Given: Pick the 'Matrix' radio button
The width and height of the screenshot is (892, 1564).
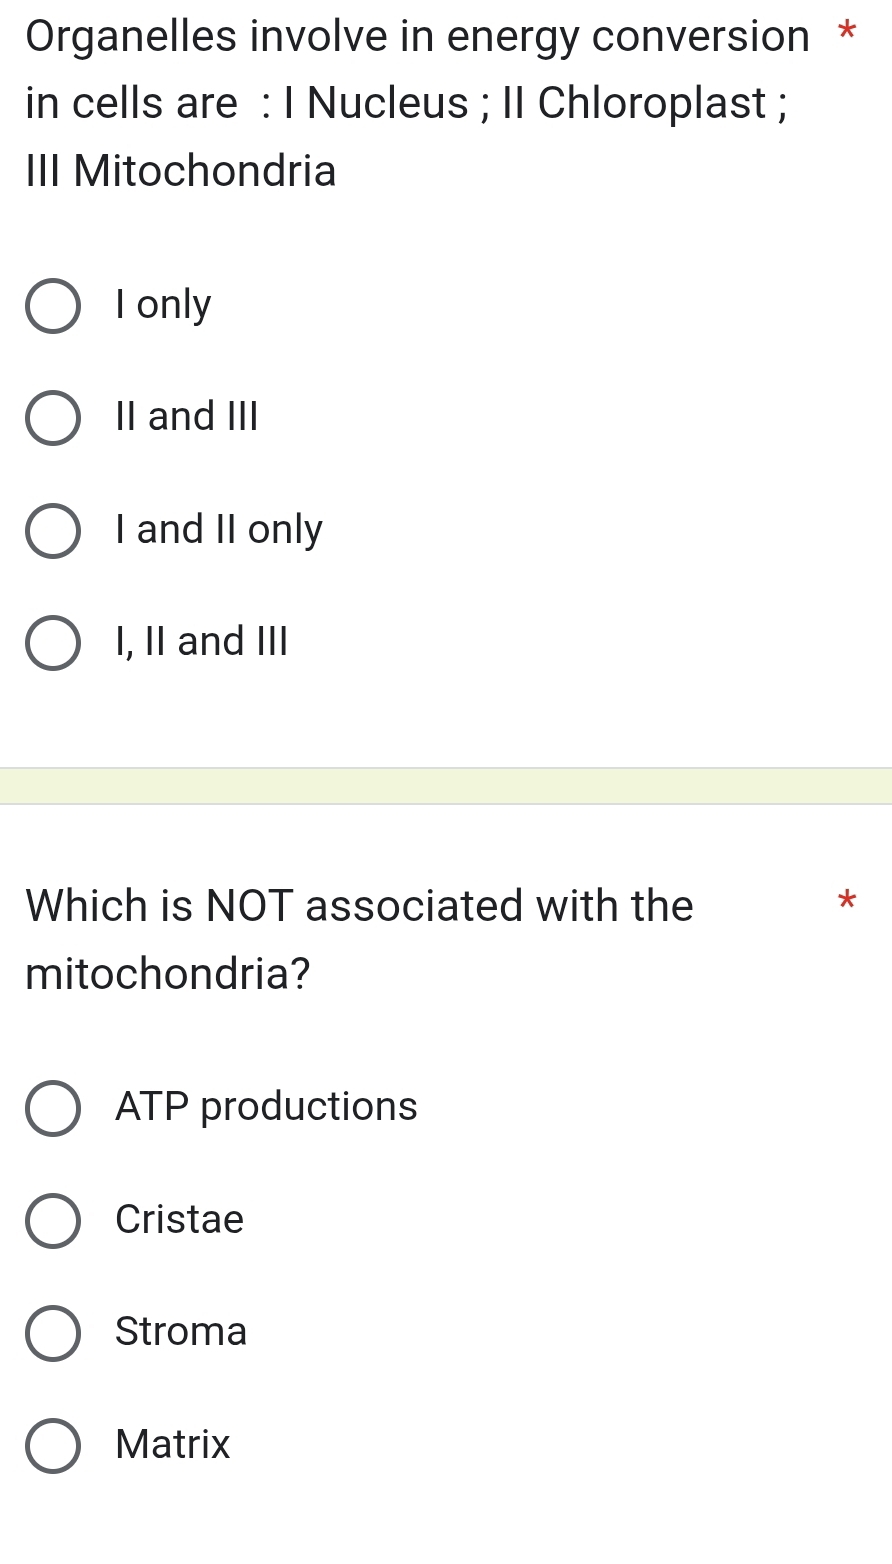Looking at the screenshot, I should click(x=53, y=1445).
